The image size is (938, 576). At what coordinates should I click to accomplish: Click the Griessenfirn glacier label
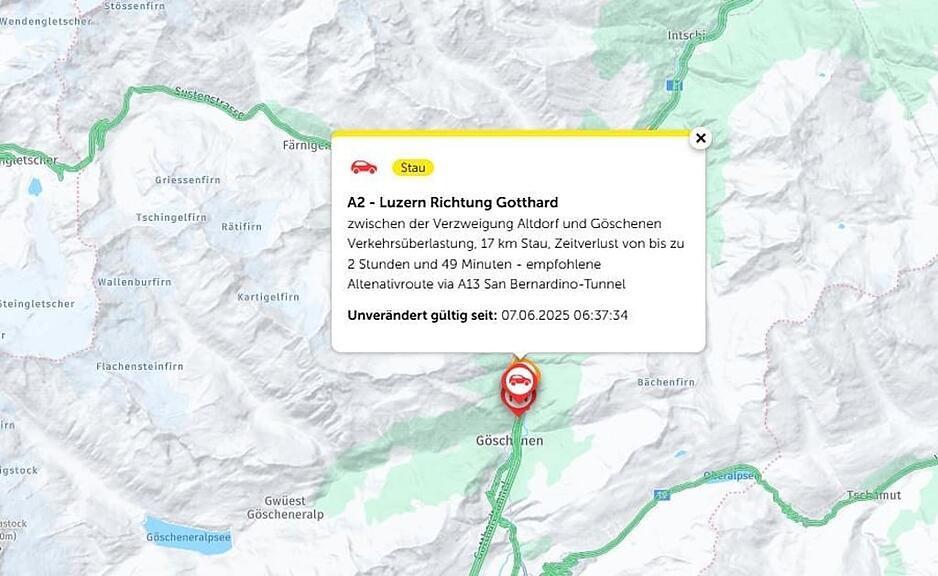click(188, 180)
